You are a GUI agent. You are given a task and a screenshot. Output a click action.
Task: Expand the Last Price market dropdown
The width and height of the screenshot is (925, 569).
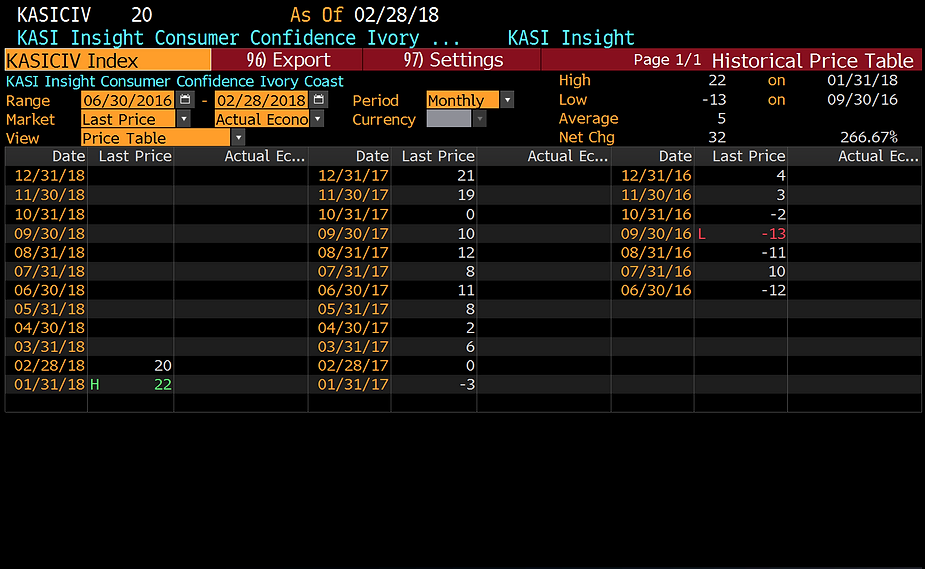183,119
